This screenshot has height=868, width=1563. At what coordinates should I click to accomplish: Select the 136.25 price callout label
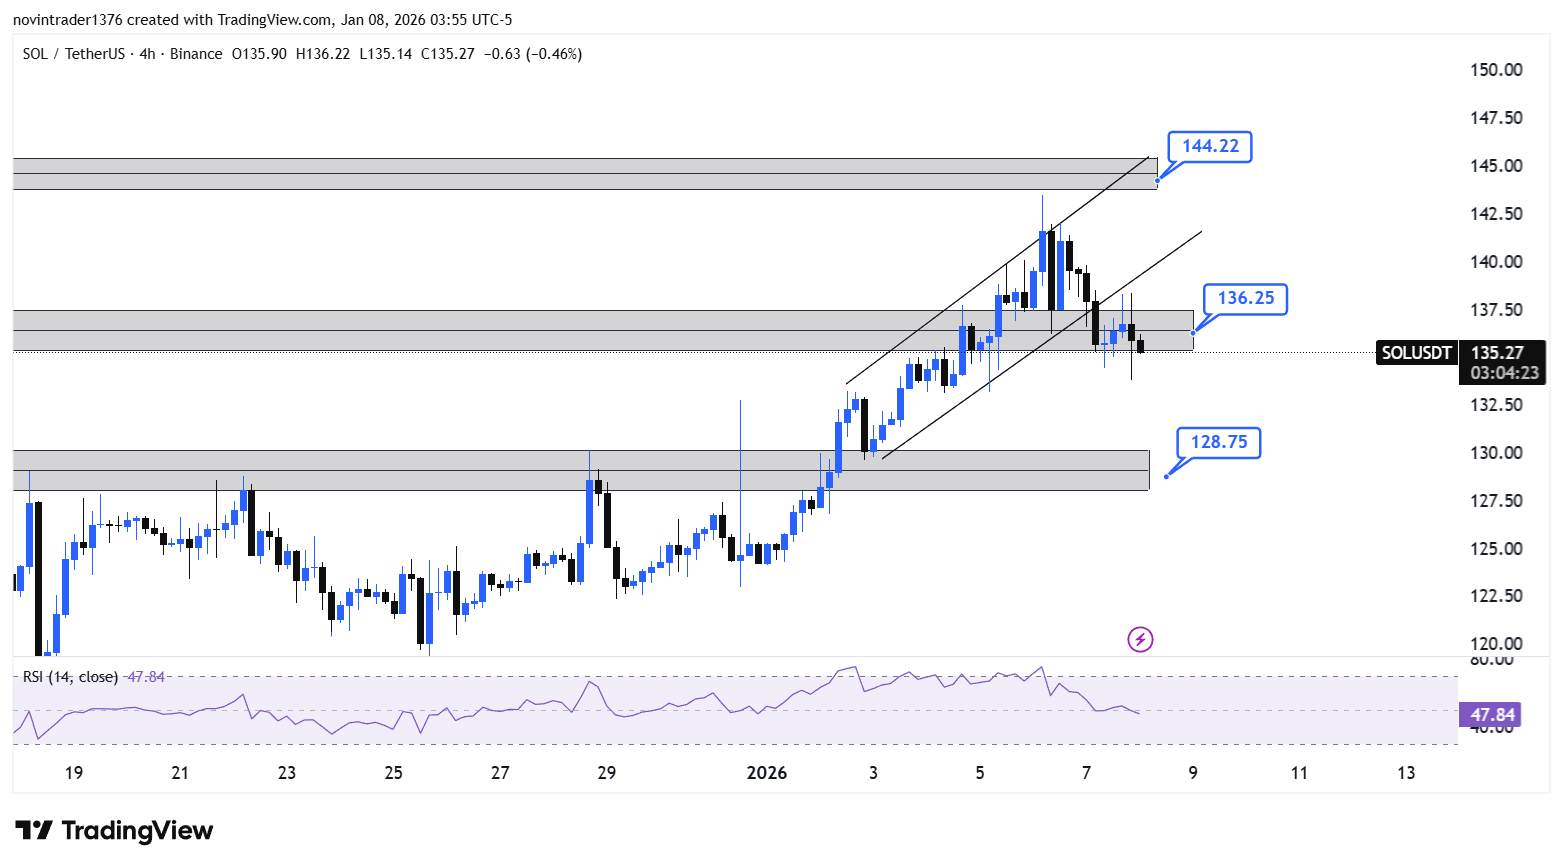coord(1245,298)
